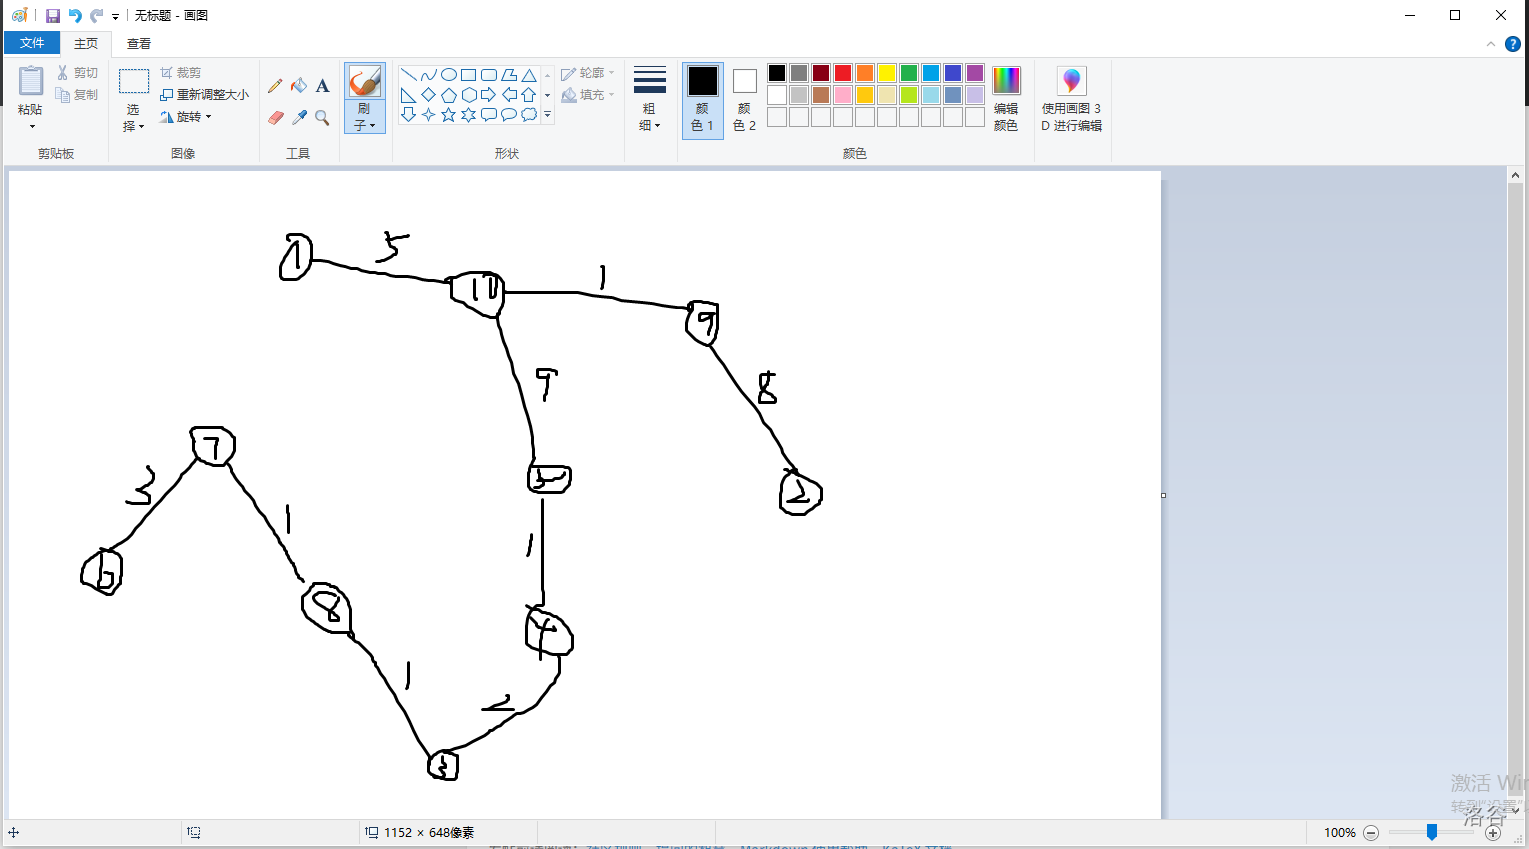The image size is (1529, 849).
Task: Switch to the View (查看) tab
Action: 139,43
